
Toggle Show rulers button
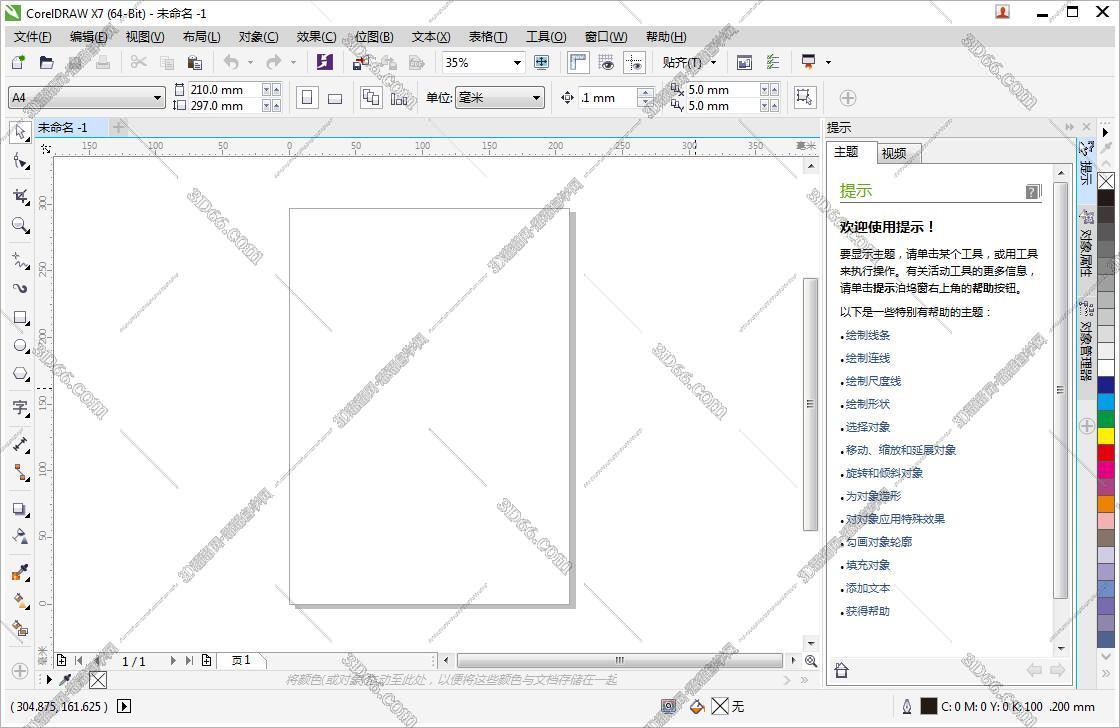[x=578, y=62]
